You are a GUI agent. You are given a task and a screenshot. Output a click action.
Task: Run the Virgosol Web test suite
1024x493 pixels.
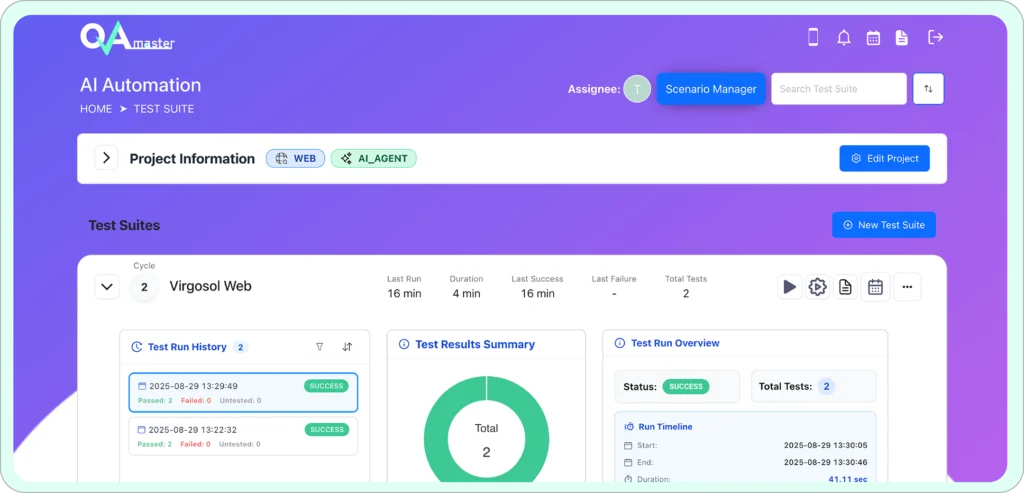click(790, 287)
